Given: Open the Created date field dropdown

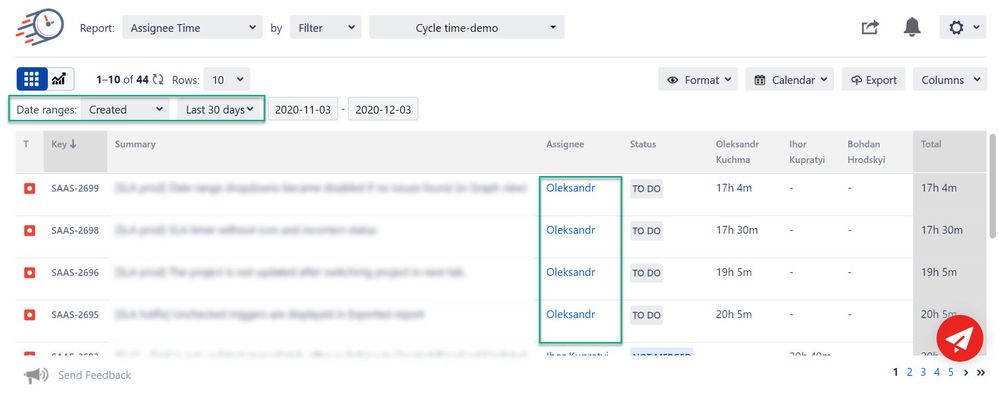Looking at the screenshot, I should tap(126, 110).
